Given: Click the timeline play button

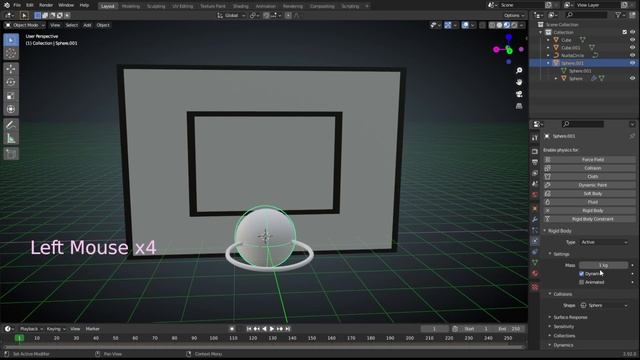Looking at the screenshot, I should (272, 329).
